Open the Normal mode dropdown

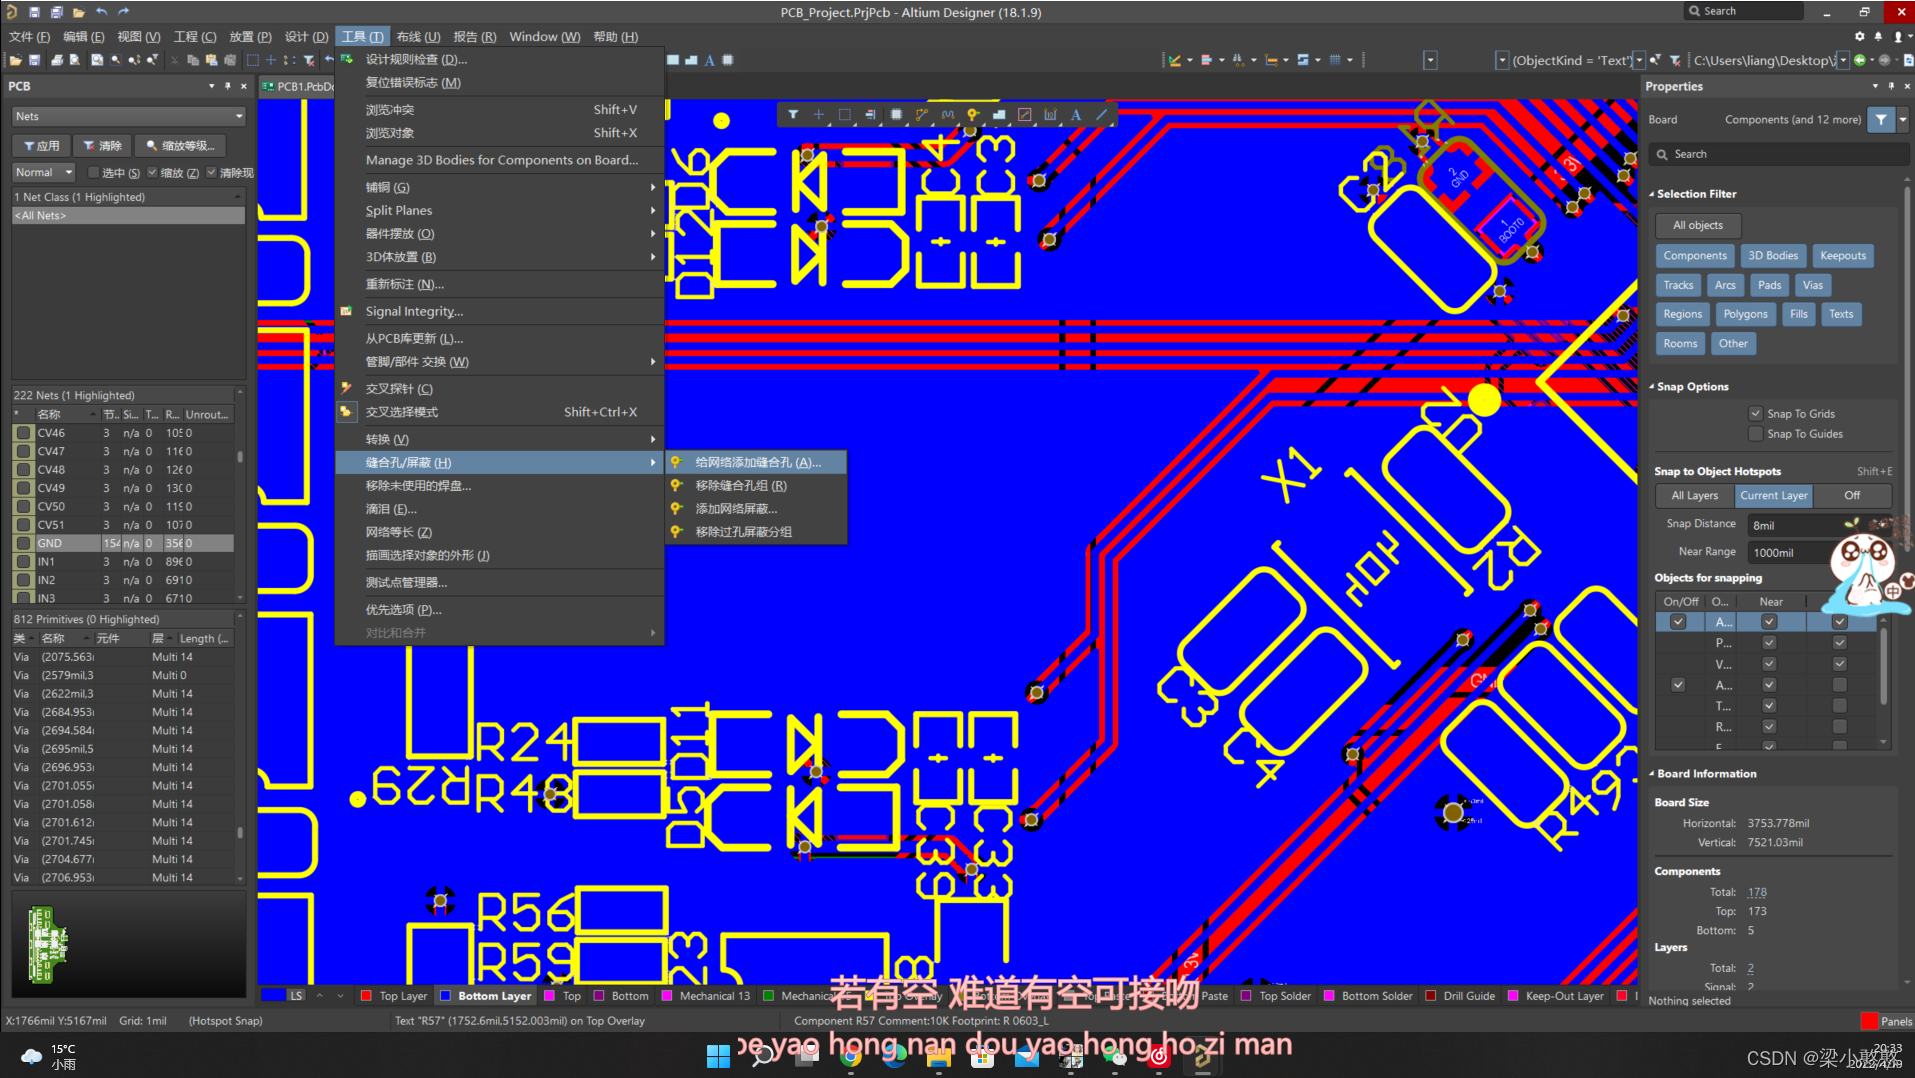click(x=43, y=173)
